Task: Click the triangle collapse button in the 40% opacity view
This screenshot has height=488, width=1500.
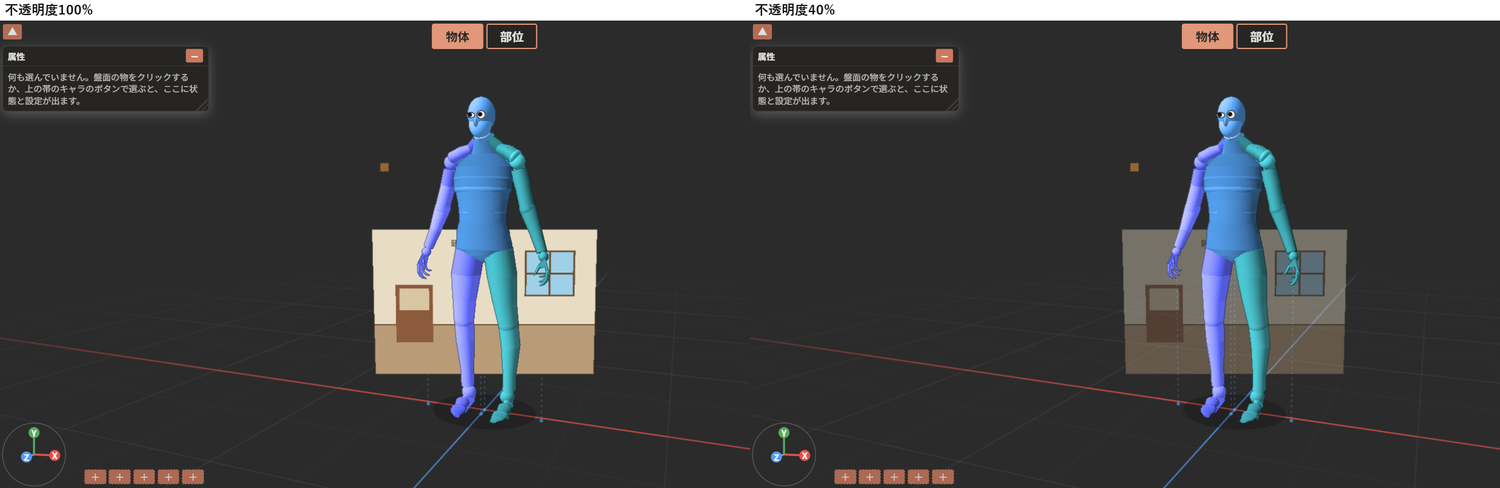Action: pos(763,32)
